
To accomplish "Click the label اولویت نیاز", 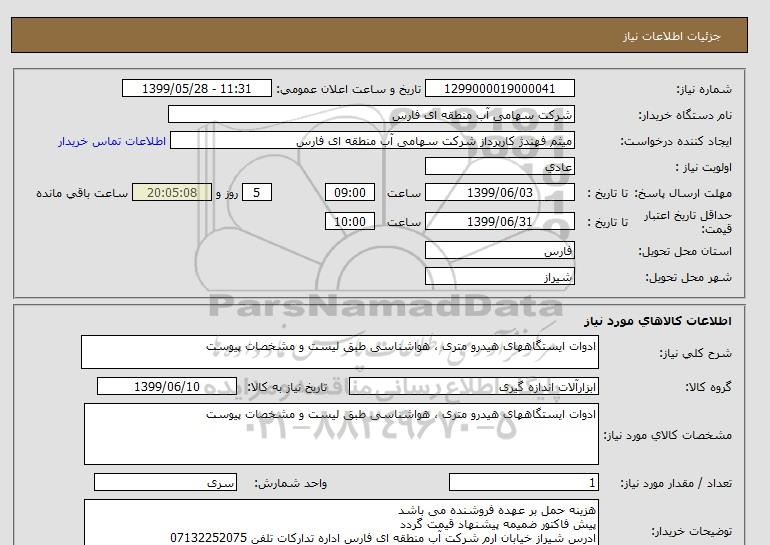I will click(703, 167).
